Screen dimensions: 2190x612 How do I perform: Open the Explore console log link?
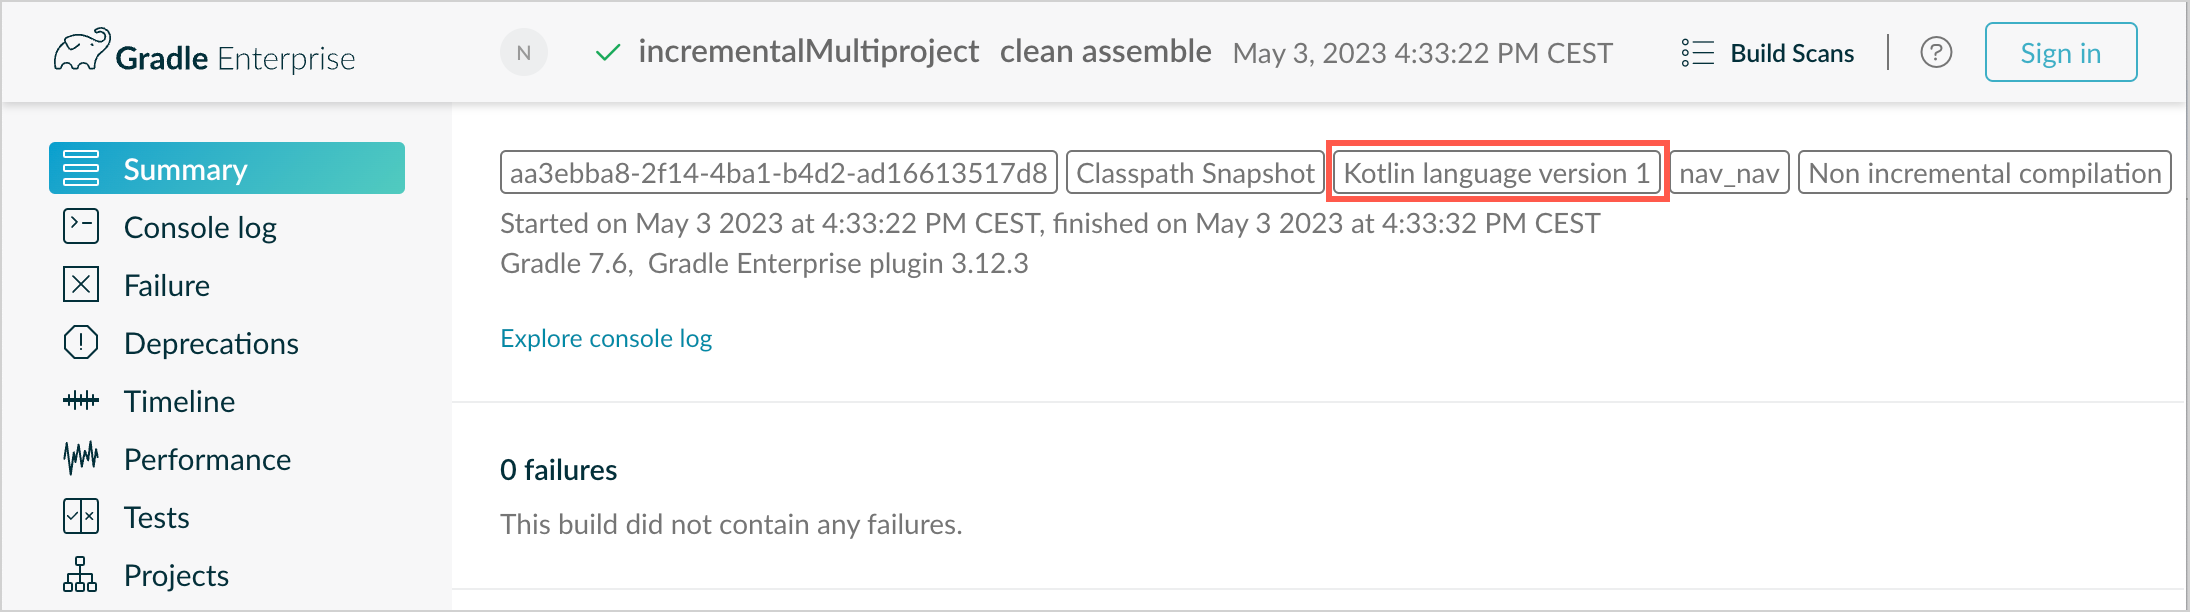pyautogui.click(x=605, y=338)
